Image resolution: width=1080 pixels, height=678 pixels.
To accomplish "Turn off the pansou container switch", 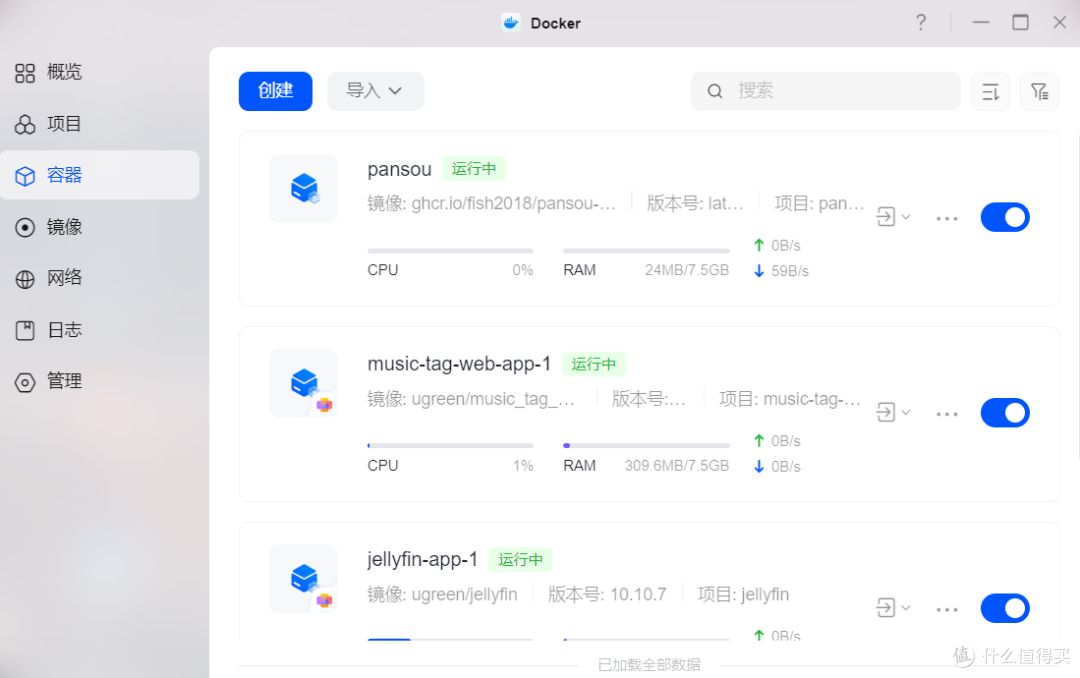I will (1005, 217).
